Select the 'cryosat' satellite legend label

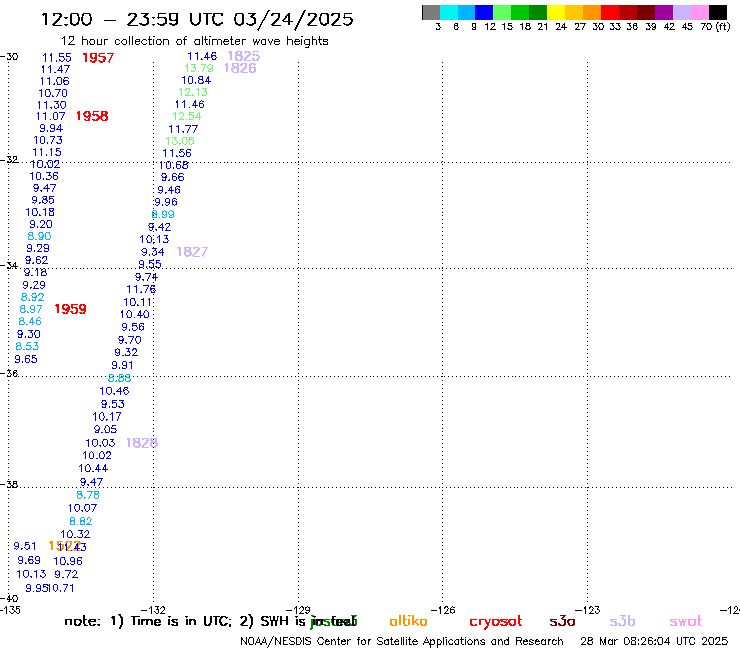pos(496,622)
